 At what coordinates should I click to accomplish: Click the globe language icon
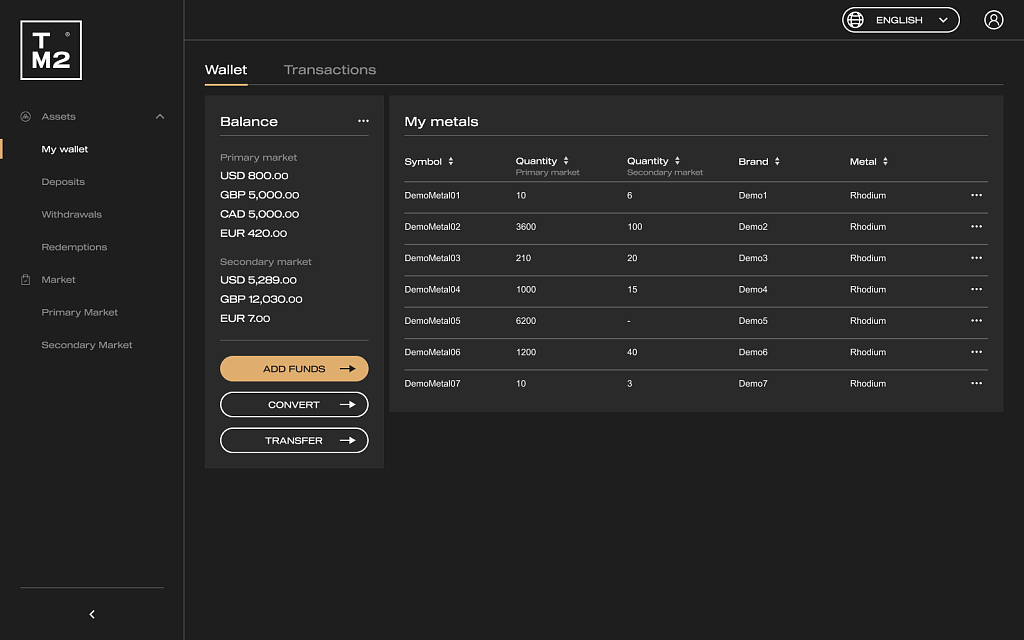pos(855,20)
